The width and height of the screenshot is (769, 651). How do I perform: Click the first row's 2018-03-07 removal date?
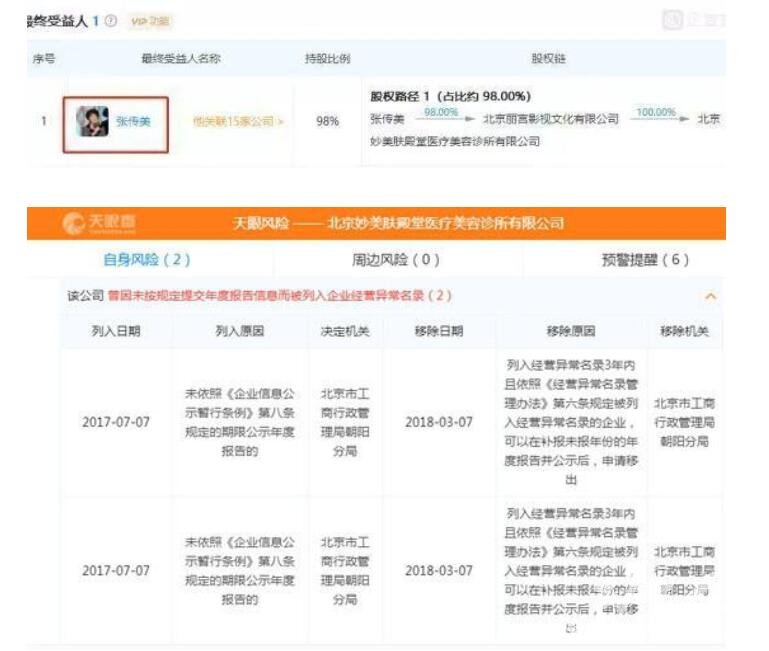[x=439, y=422]
